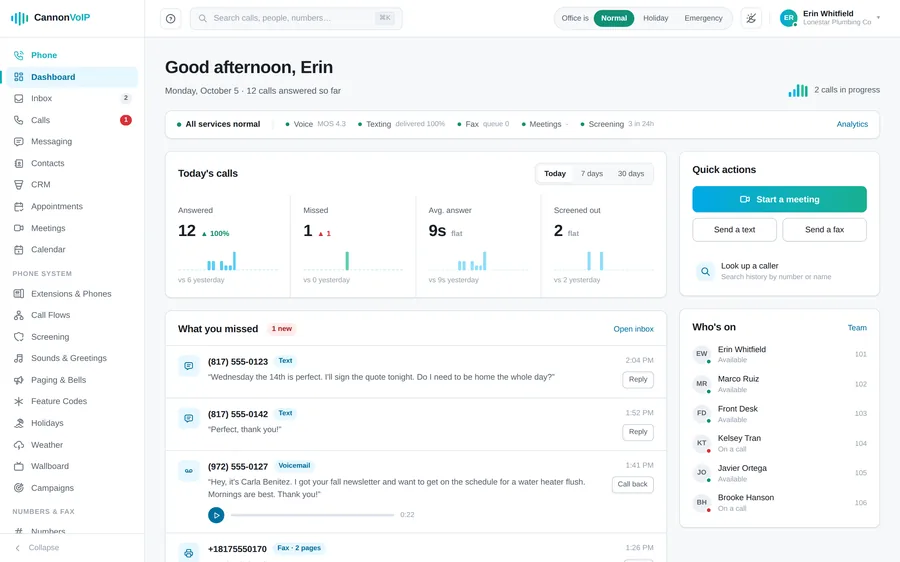This screenshot has height=562, width=900.
Task: Open the Analytics link
Action: coord(852,124)
